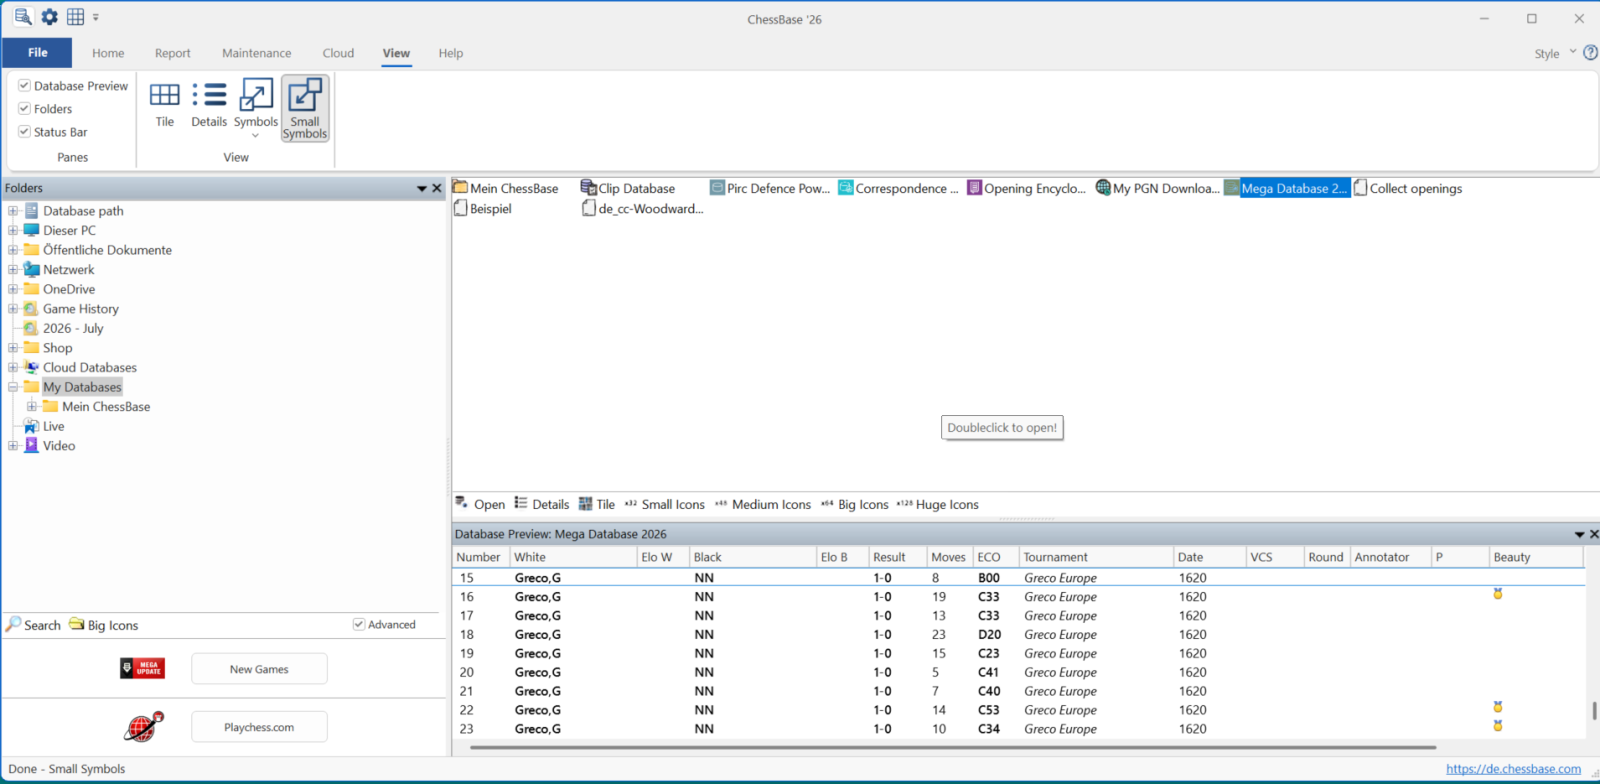1600x784 pixels.
Task: Uncheck the Database Preview checkbox
Action: click(24, 85)
